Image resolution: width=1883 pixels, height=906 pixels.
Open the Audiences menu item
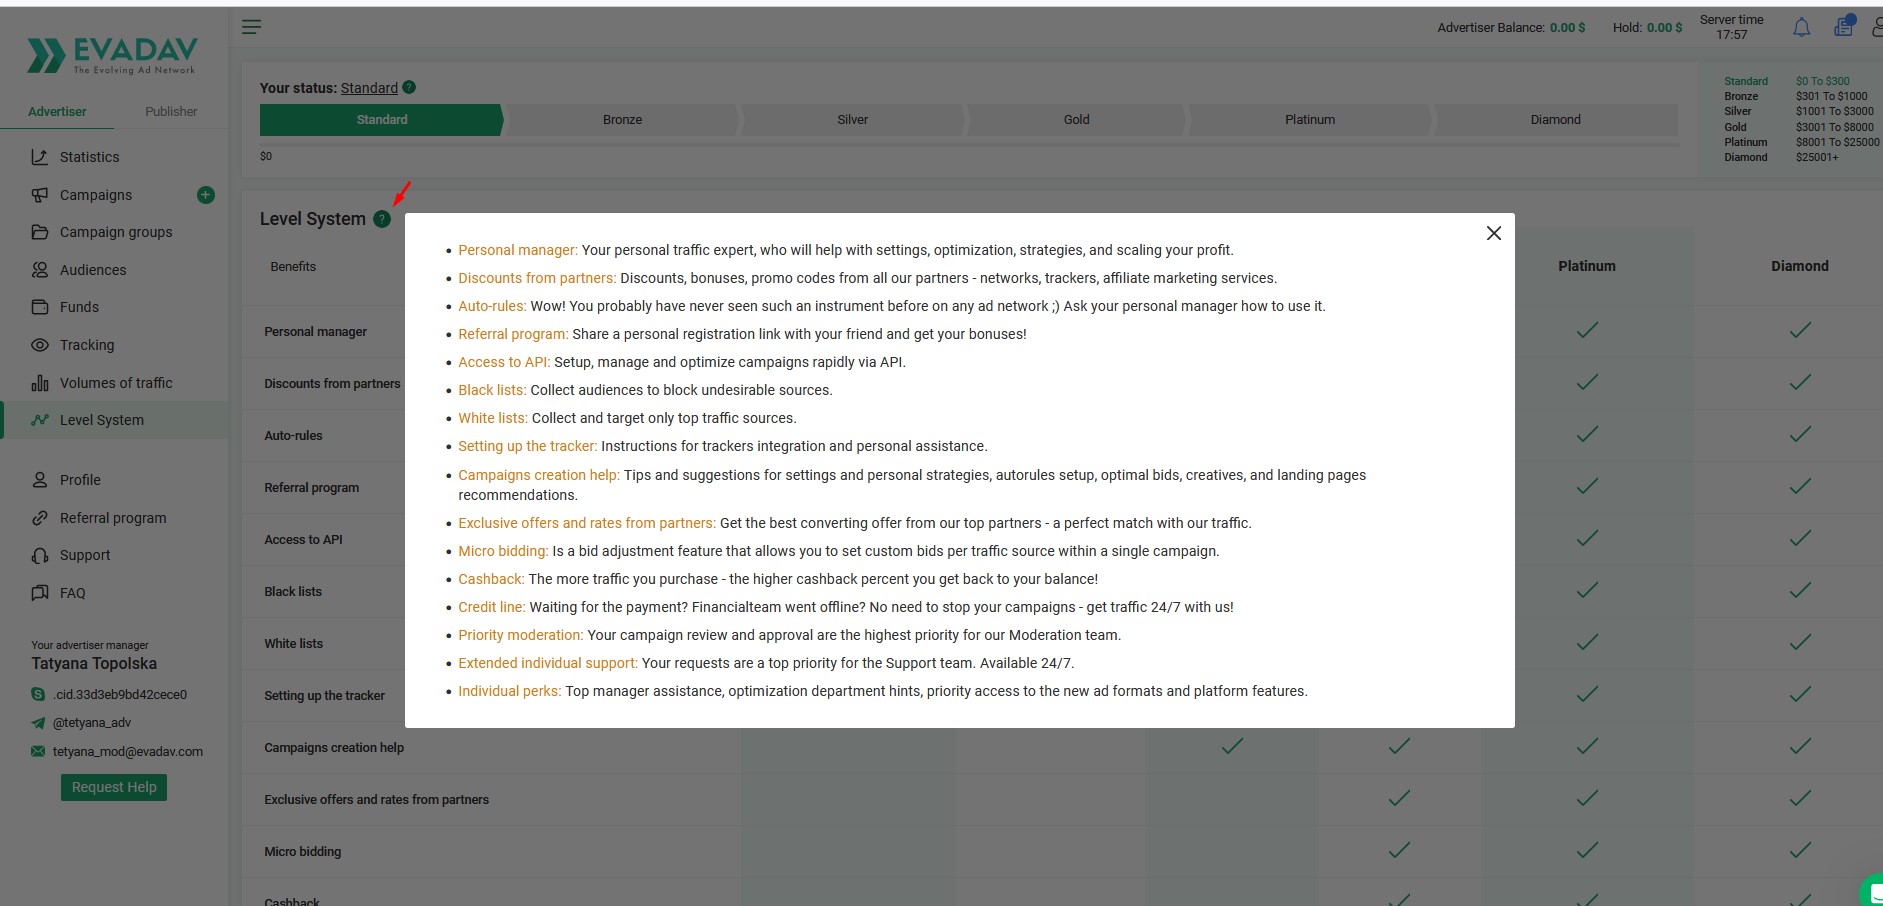93,270
